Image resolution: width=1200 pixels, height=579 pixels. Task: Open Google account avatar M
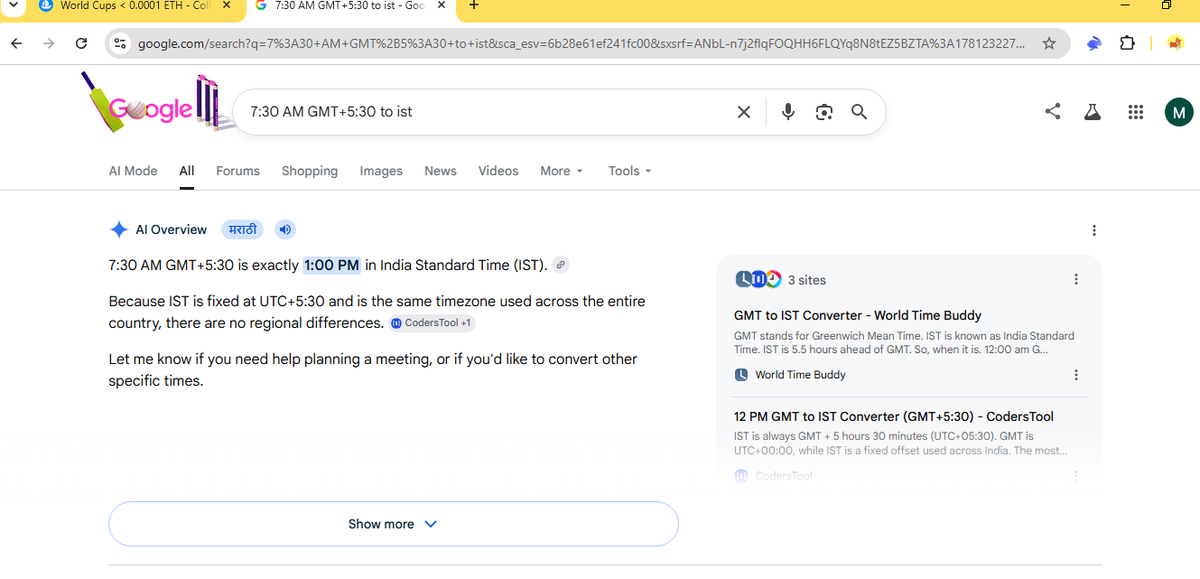(1179, 112)
